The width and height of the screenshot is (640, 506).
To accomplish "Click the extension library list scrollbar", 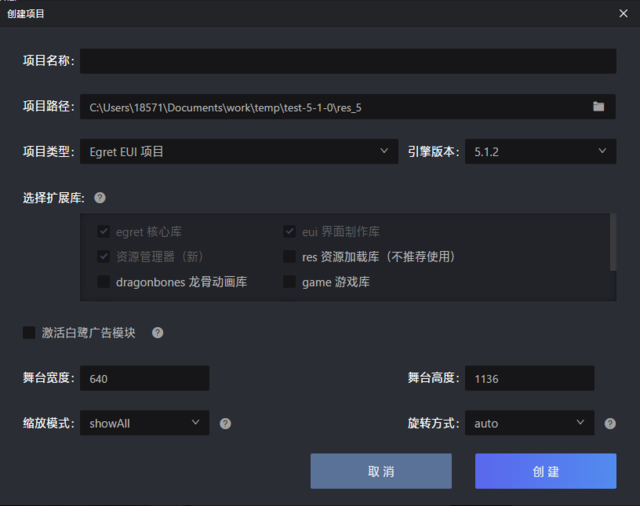I will pos(613,242).
